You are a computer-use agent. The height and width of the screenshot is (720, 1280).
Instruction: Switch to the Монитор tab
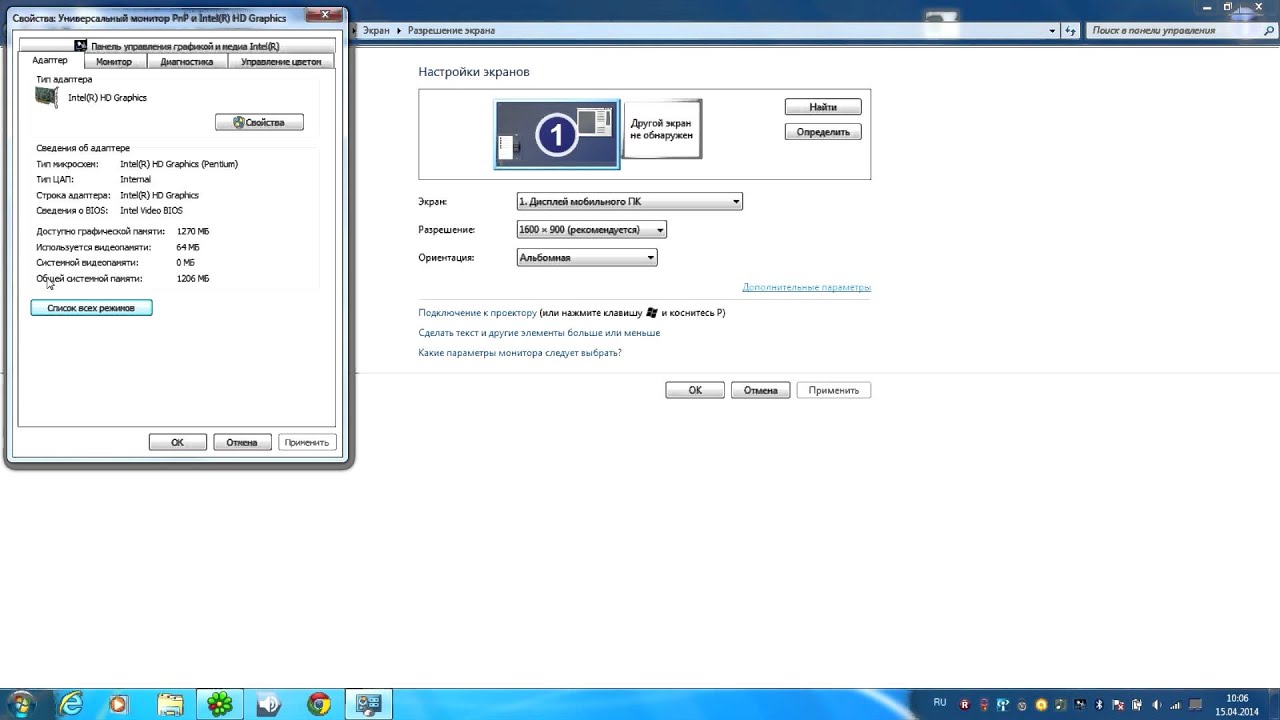114,62
